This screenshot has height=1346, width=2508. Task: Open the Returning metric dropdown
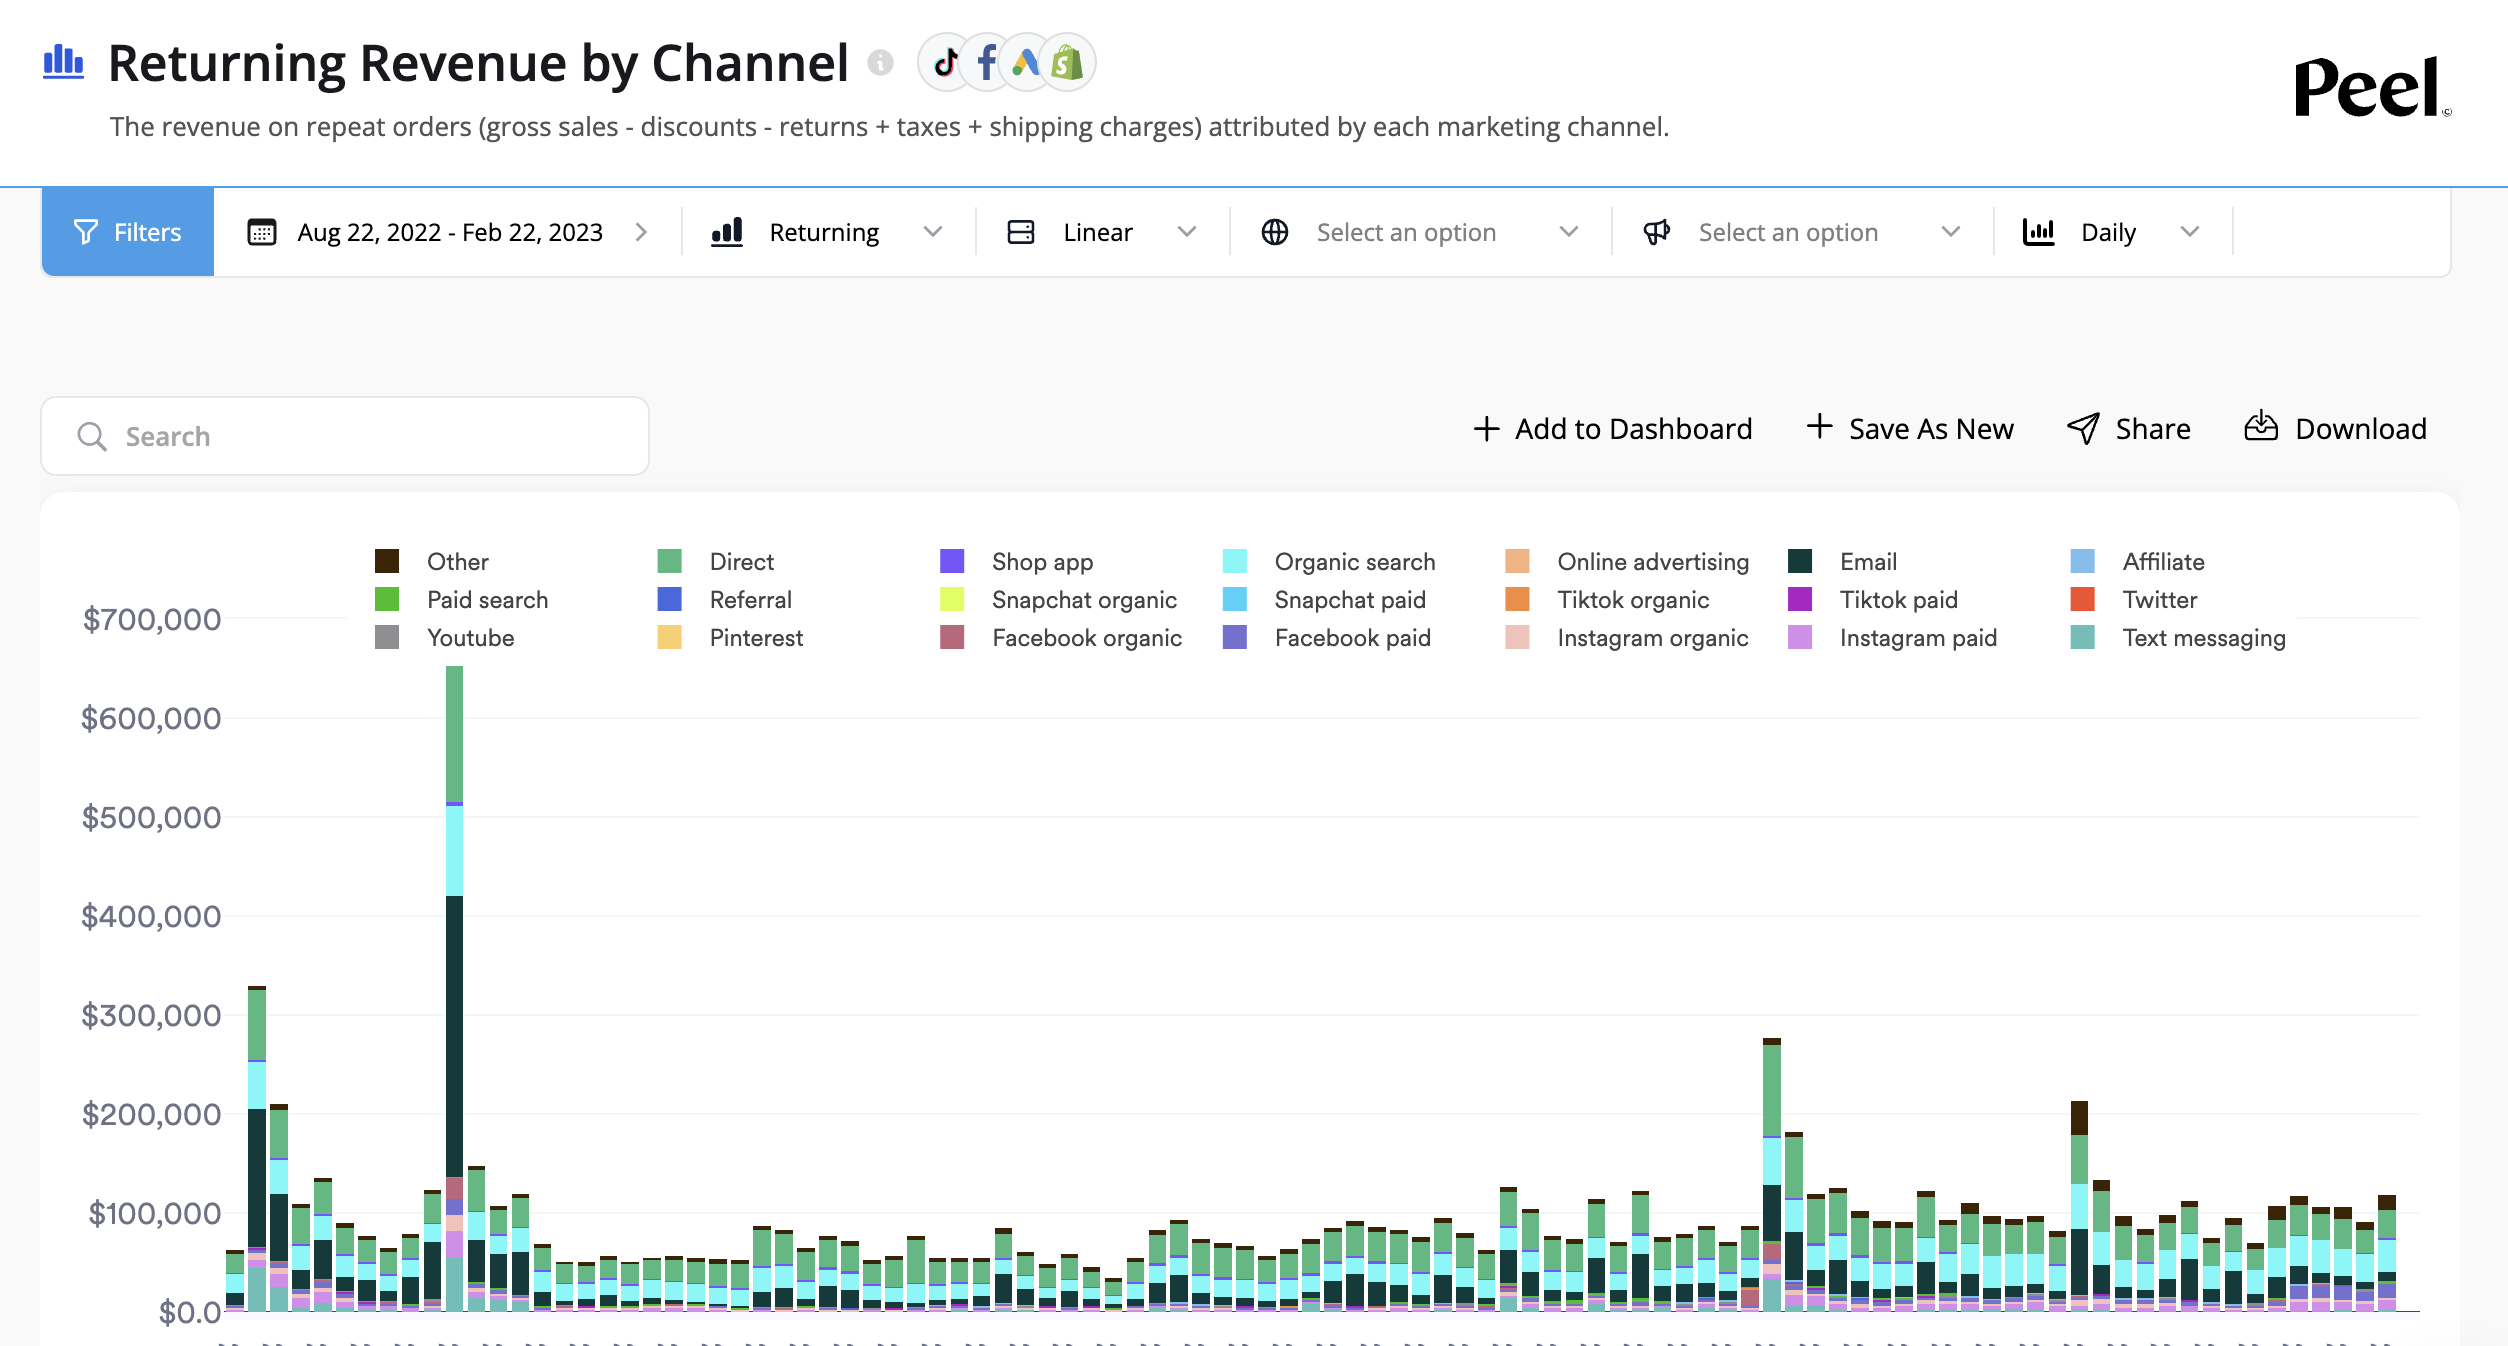tap(826, 232)
